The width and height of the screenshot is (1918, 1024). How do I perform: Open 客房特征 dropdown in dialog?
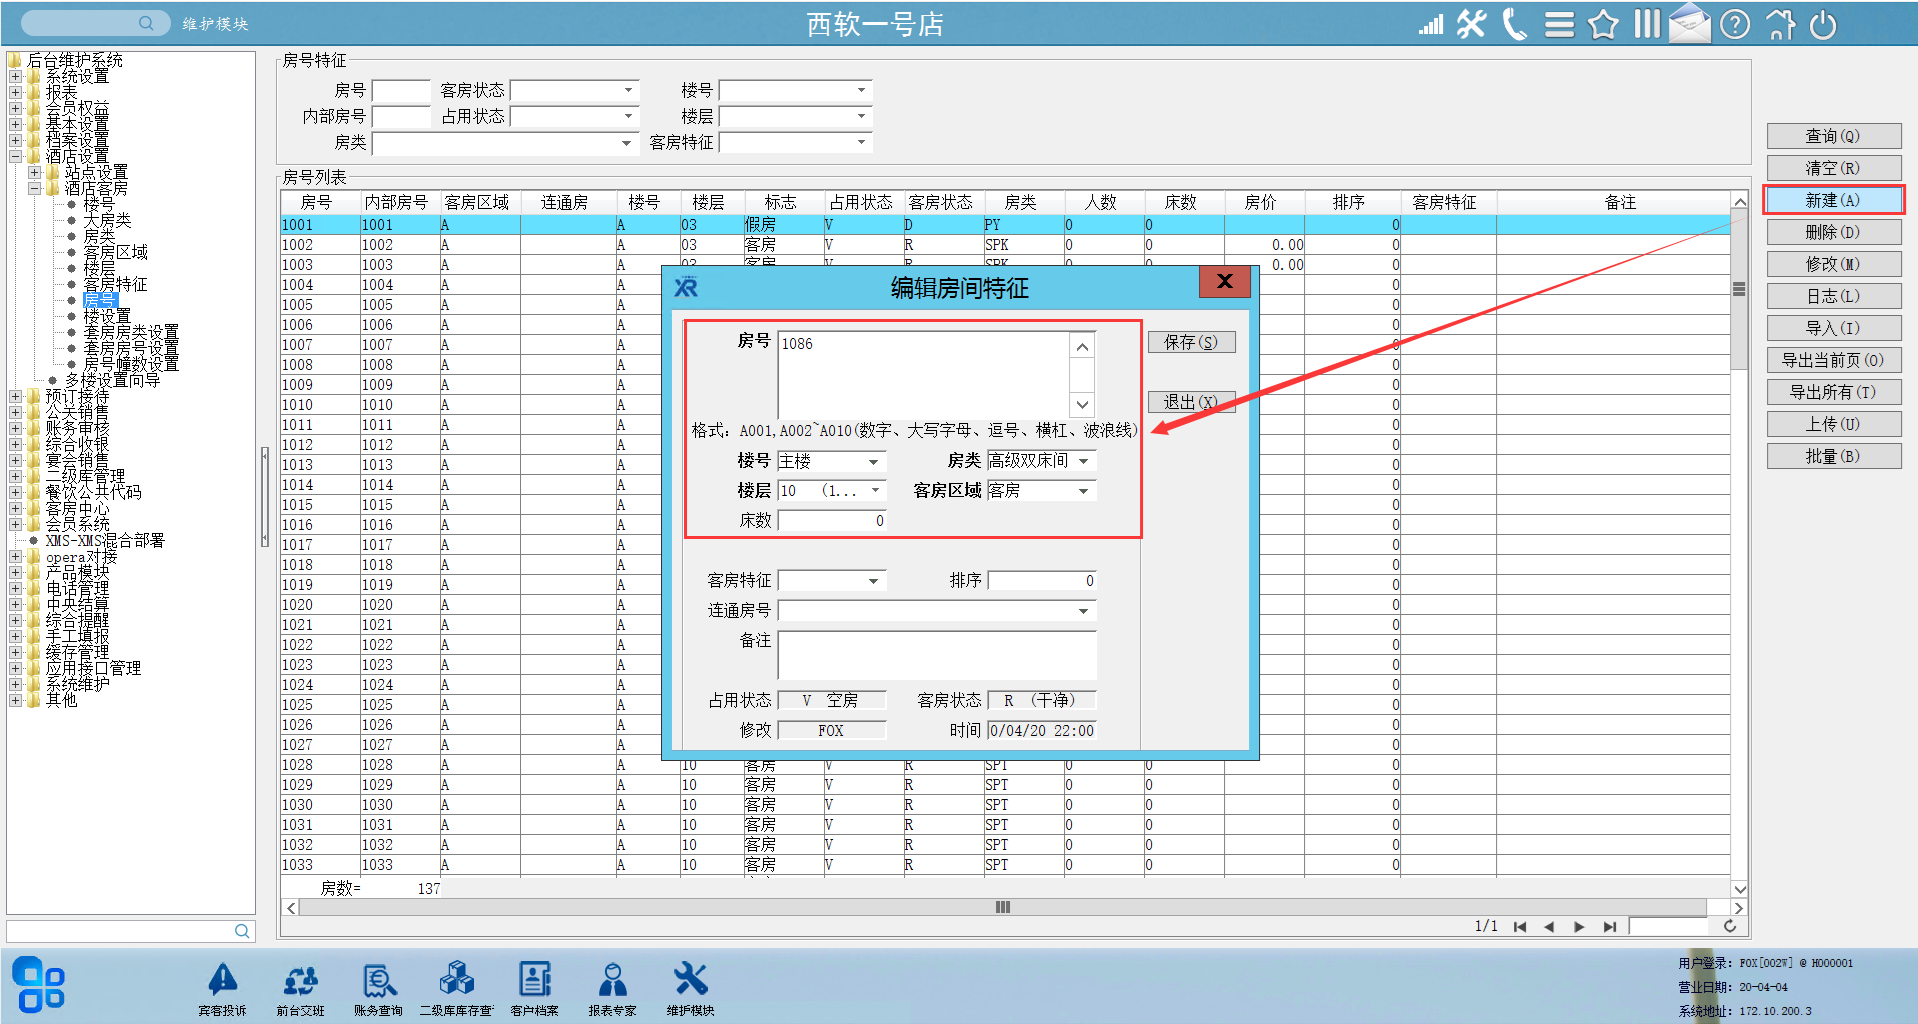(873, 581)
